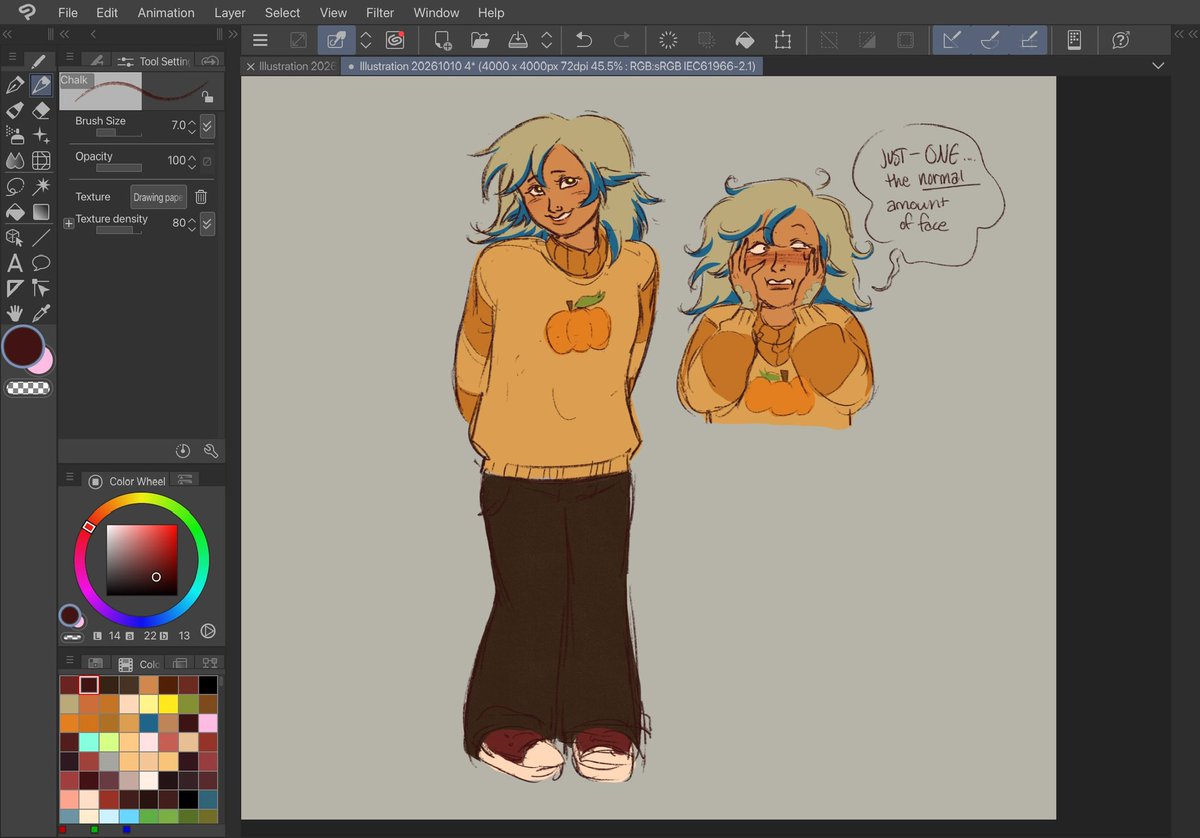Expand Texture density plus options
The width and height of the screenshot is (1200, 838).
click(x=69, y=223)
